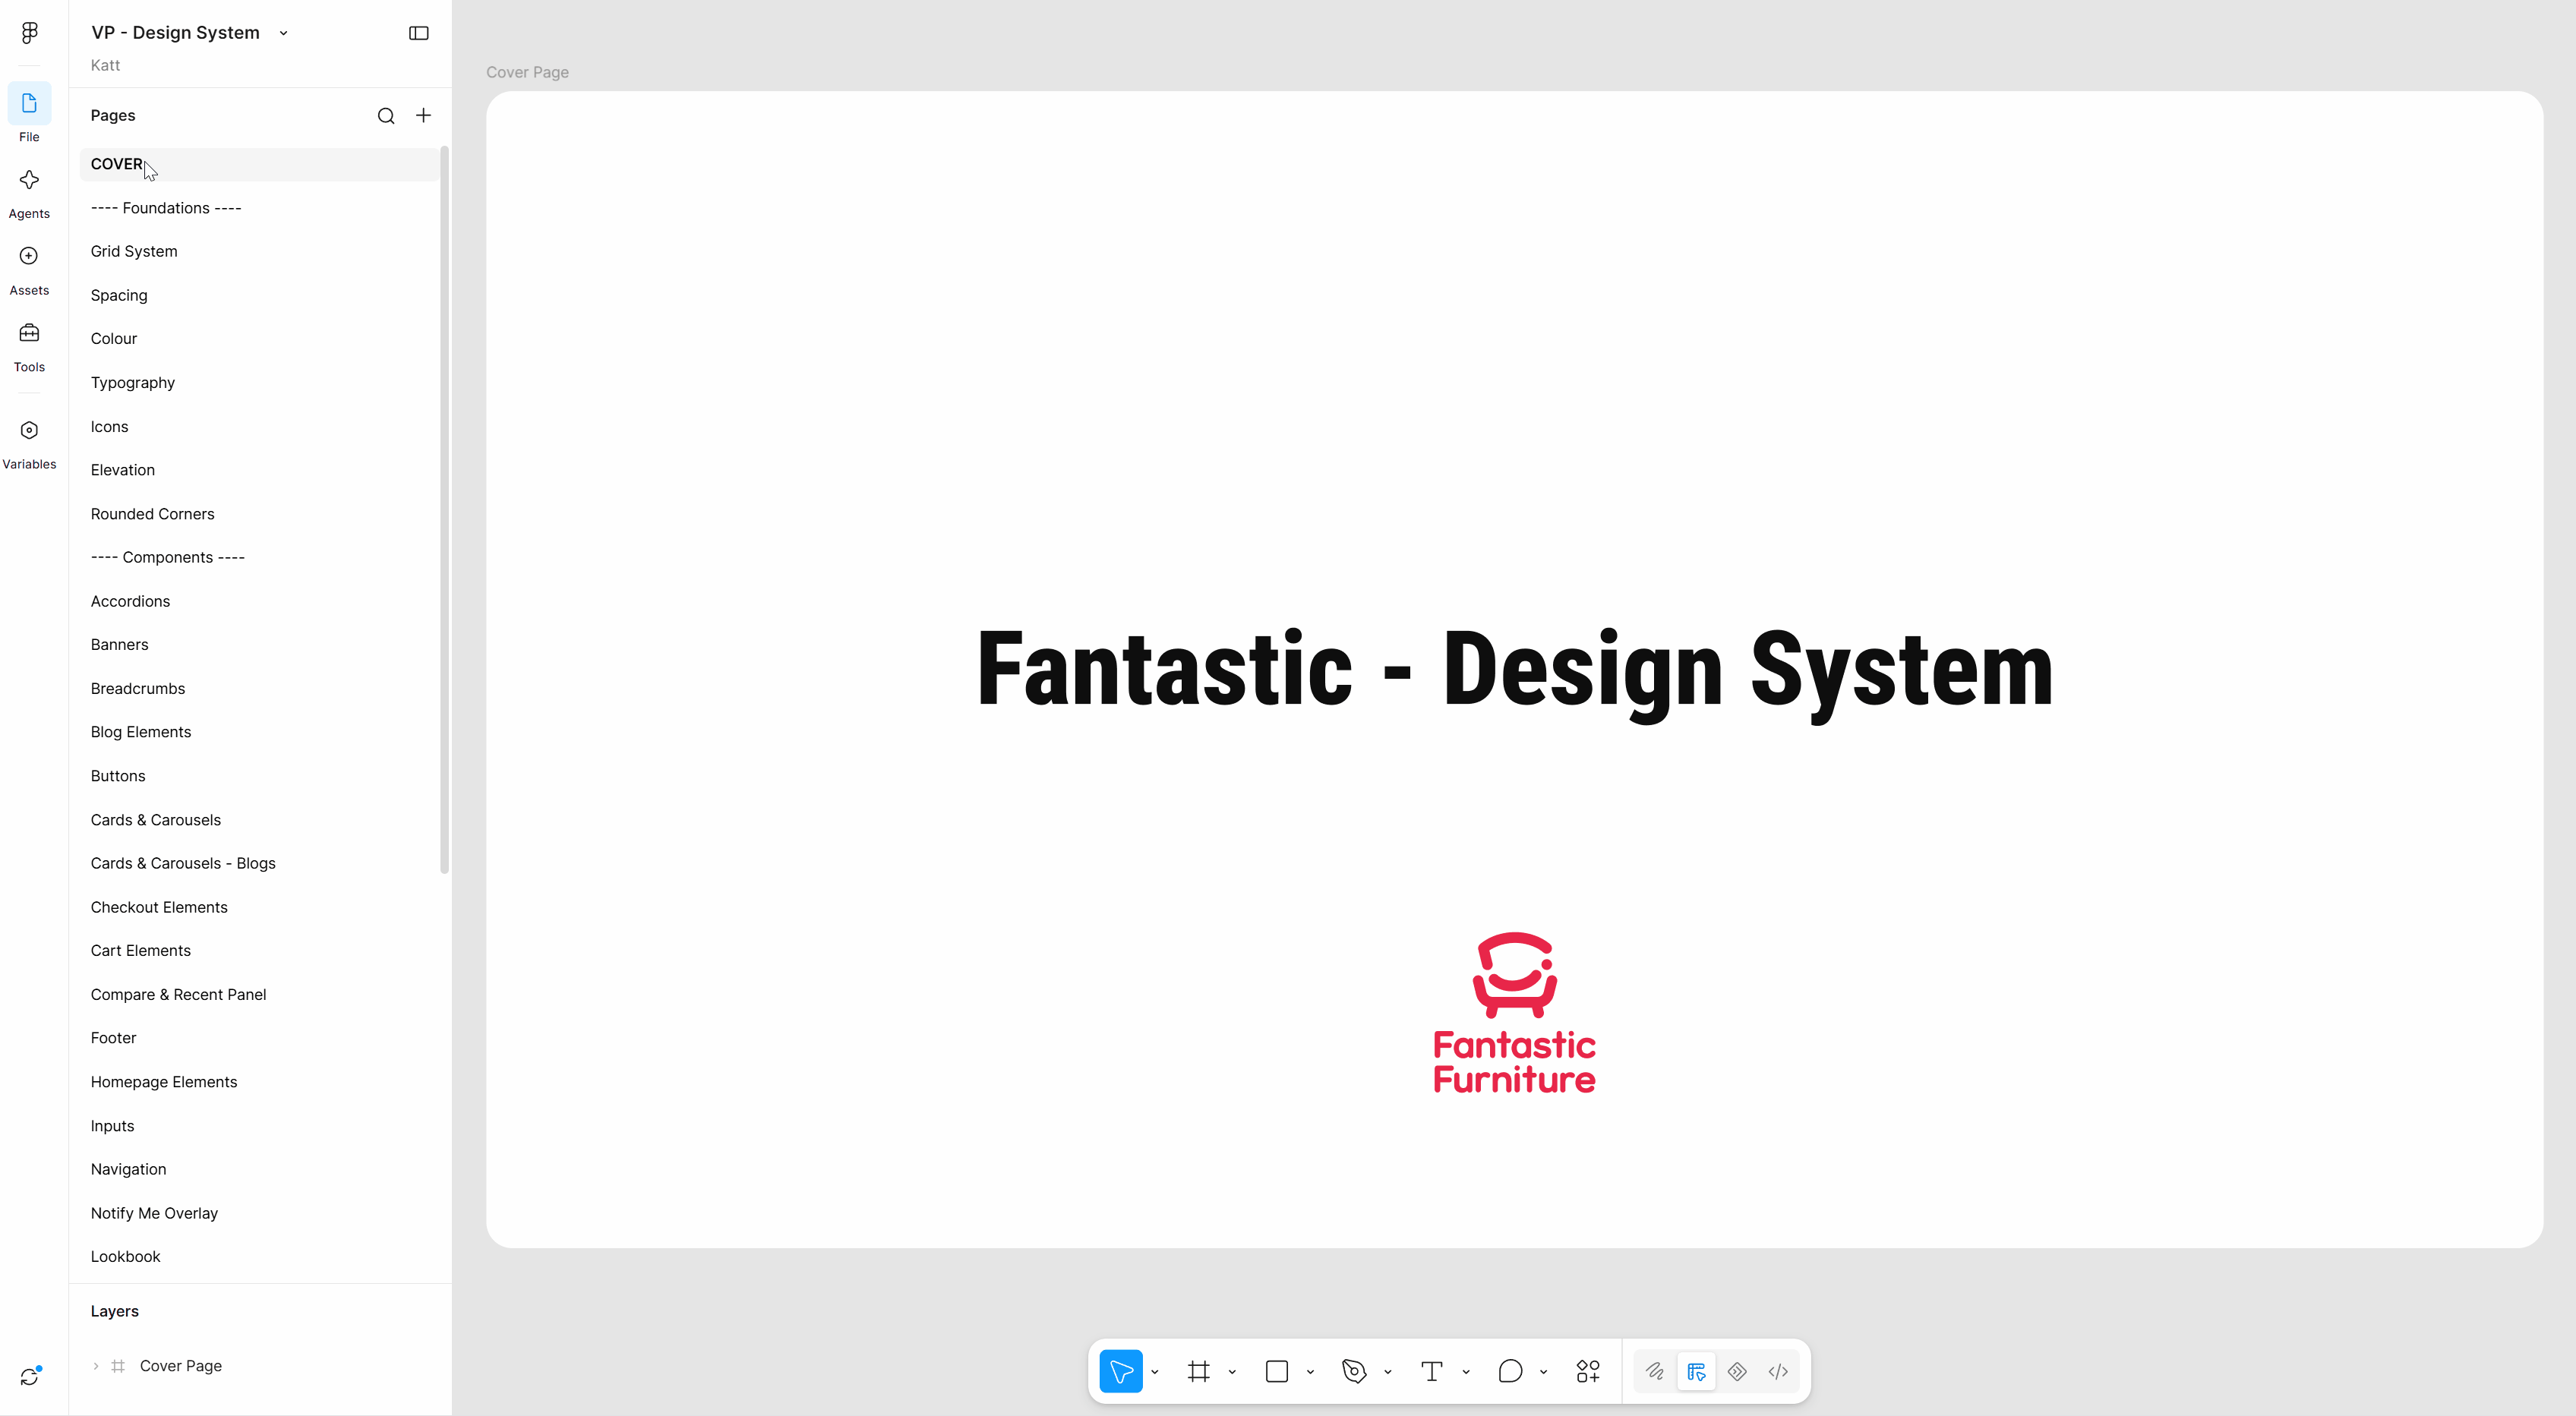
Task: Open the Lookbook page
Action: pyautogui.click(x=259, y=1257)
